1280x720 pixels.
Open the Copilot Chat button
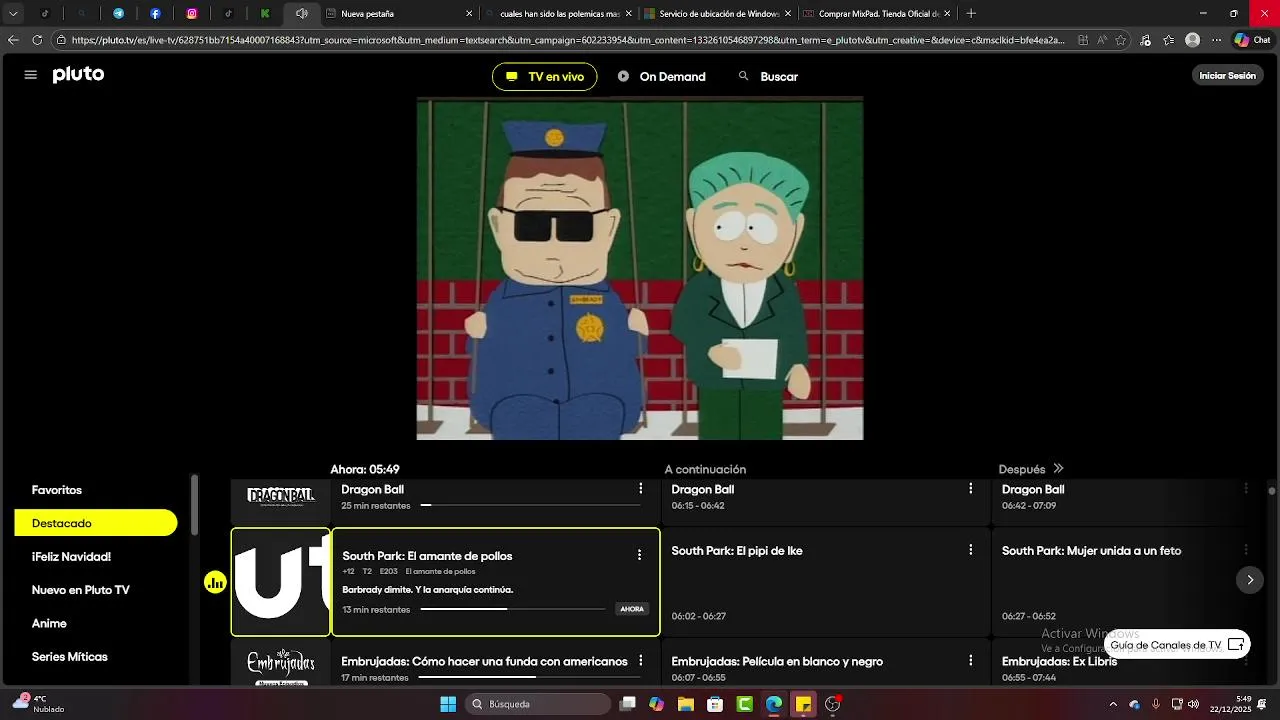(1254, 40)
